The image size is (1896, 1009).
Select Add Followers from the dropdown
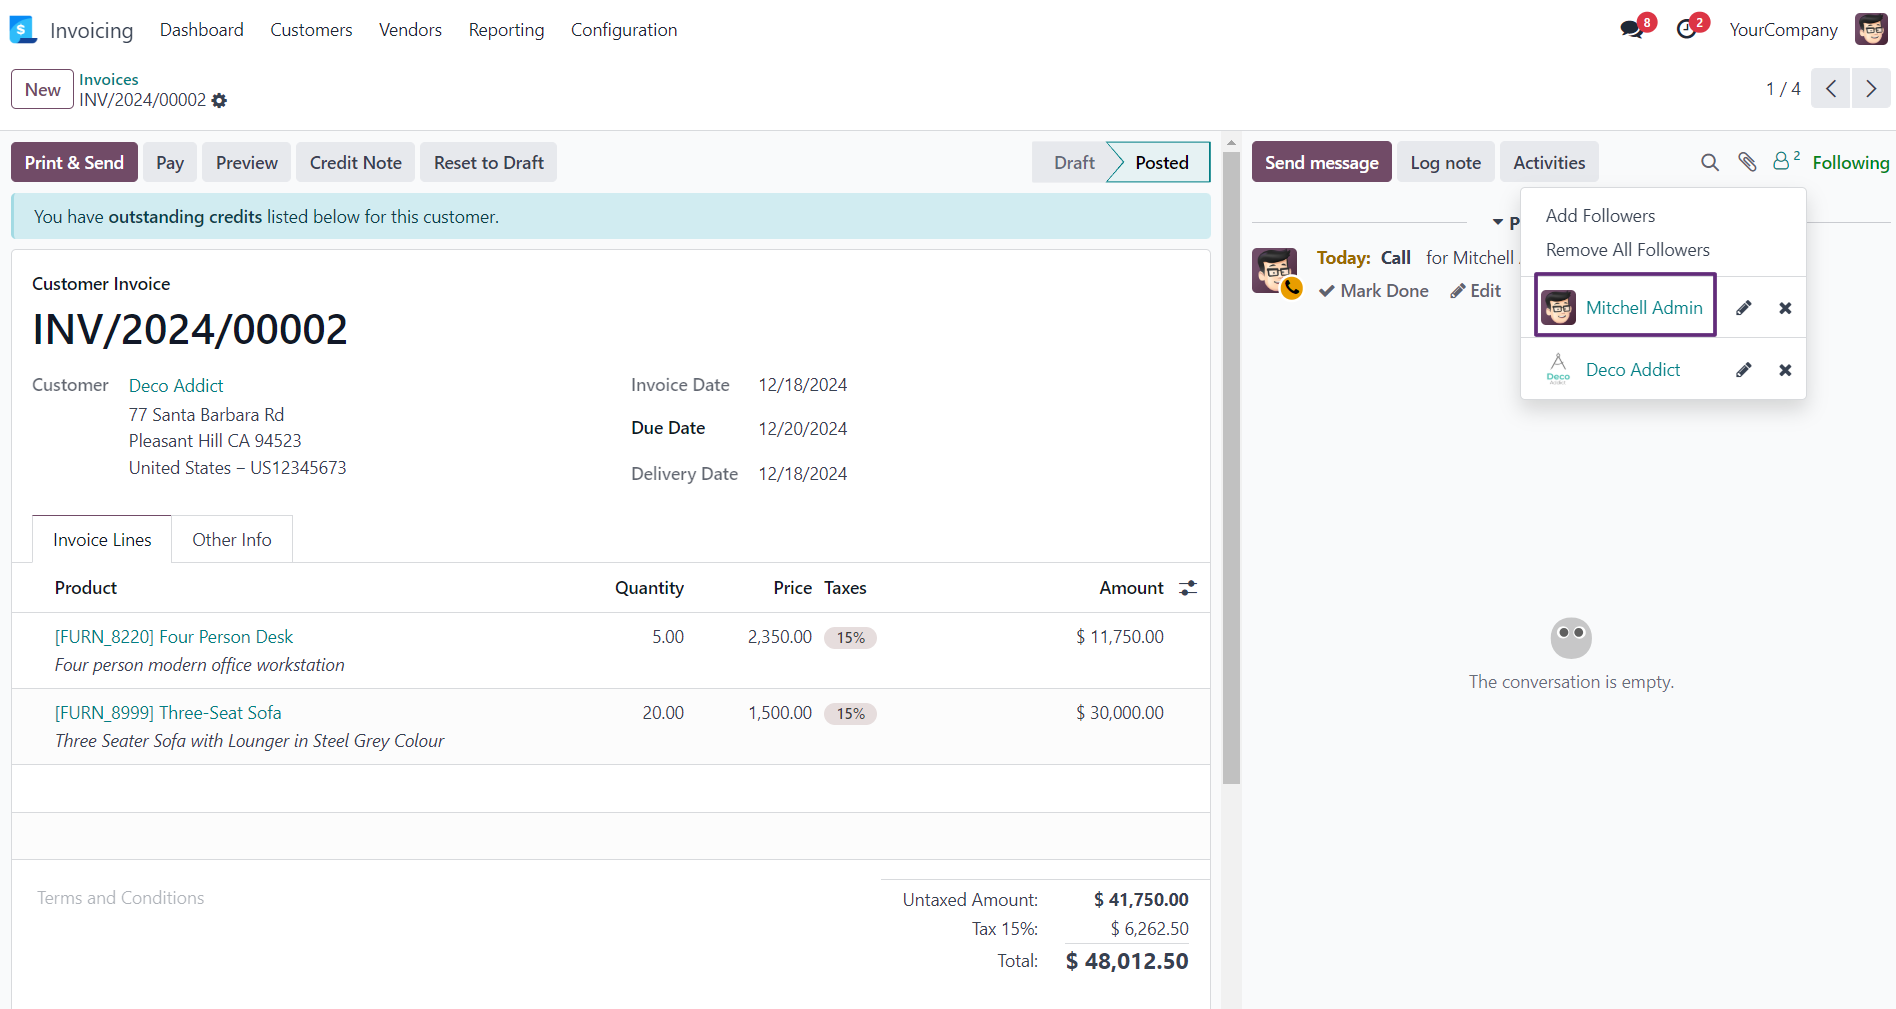point(1600,216)
